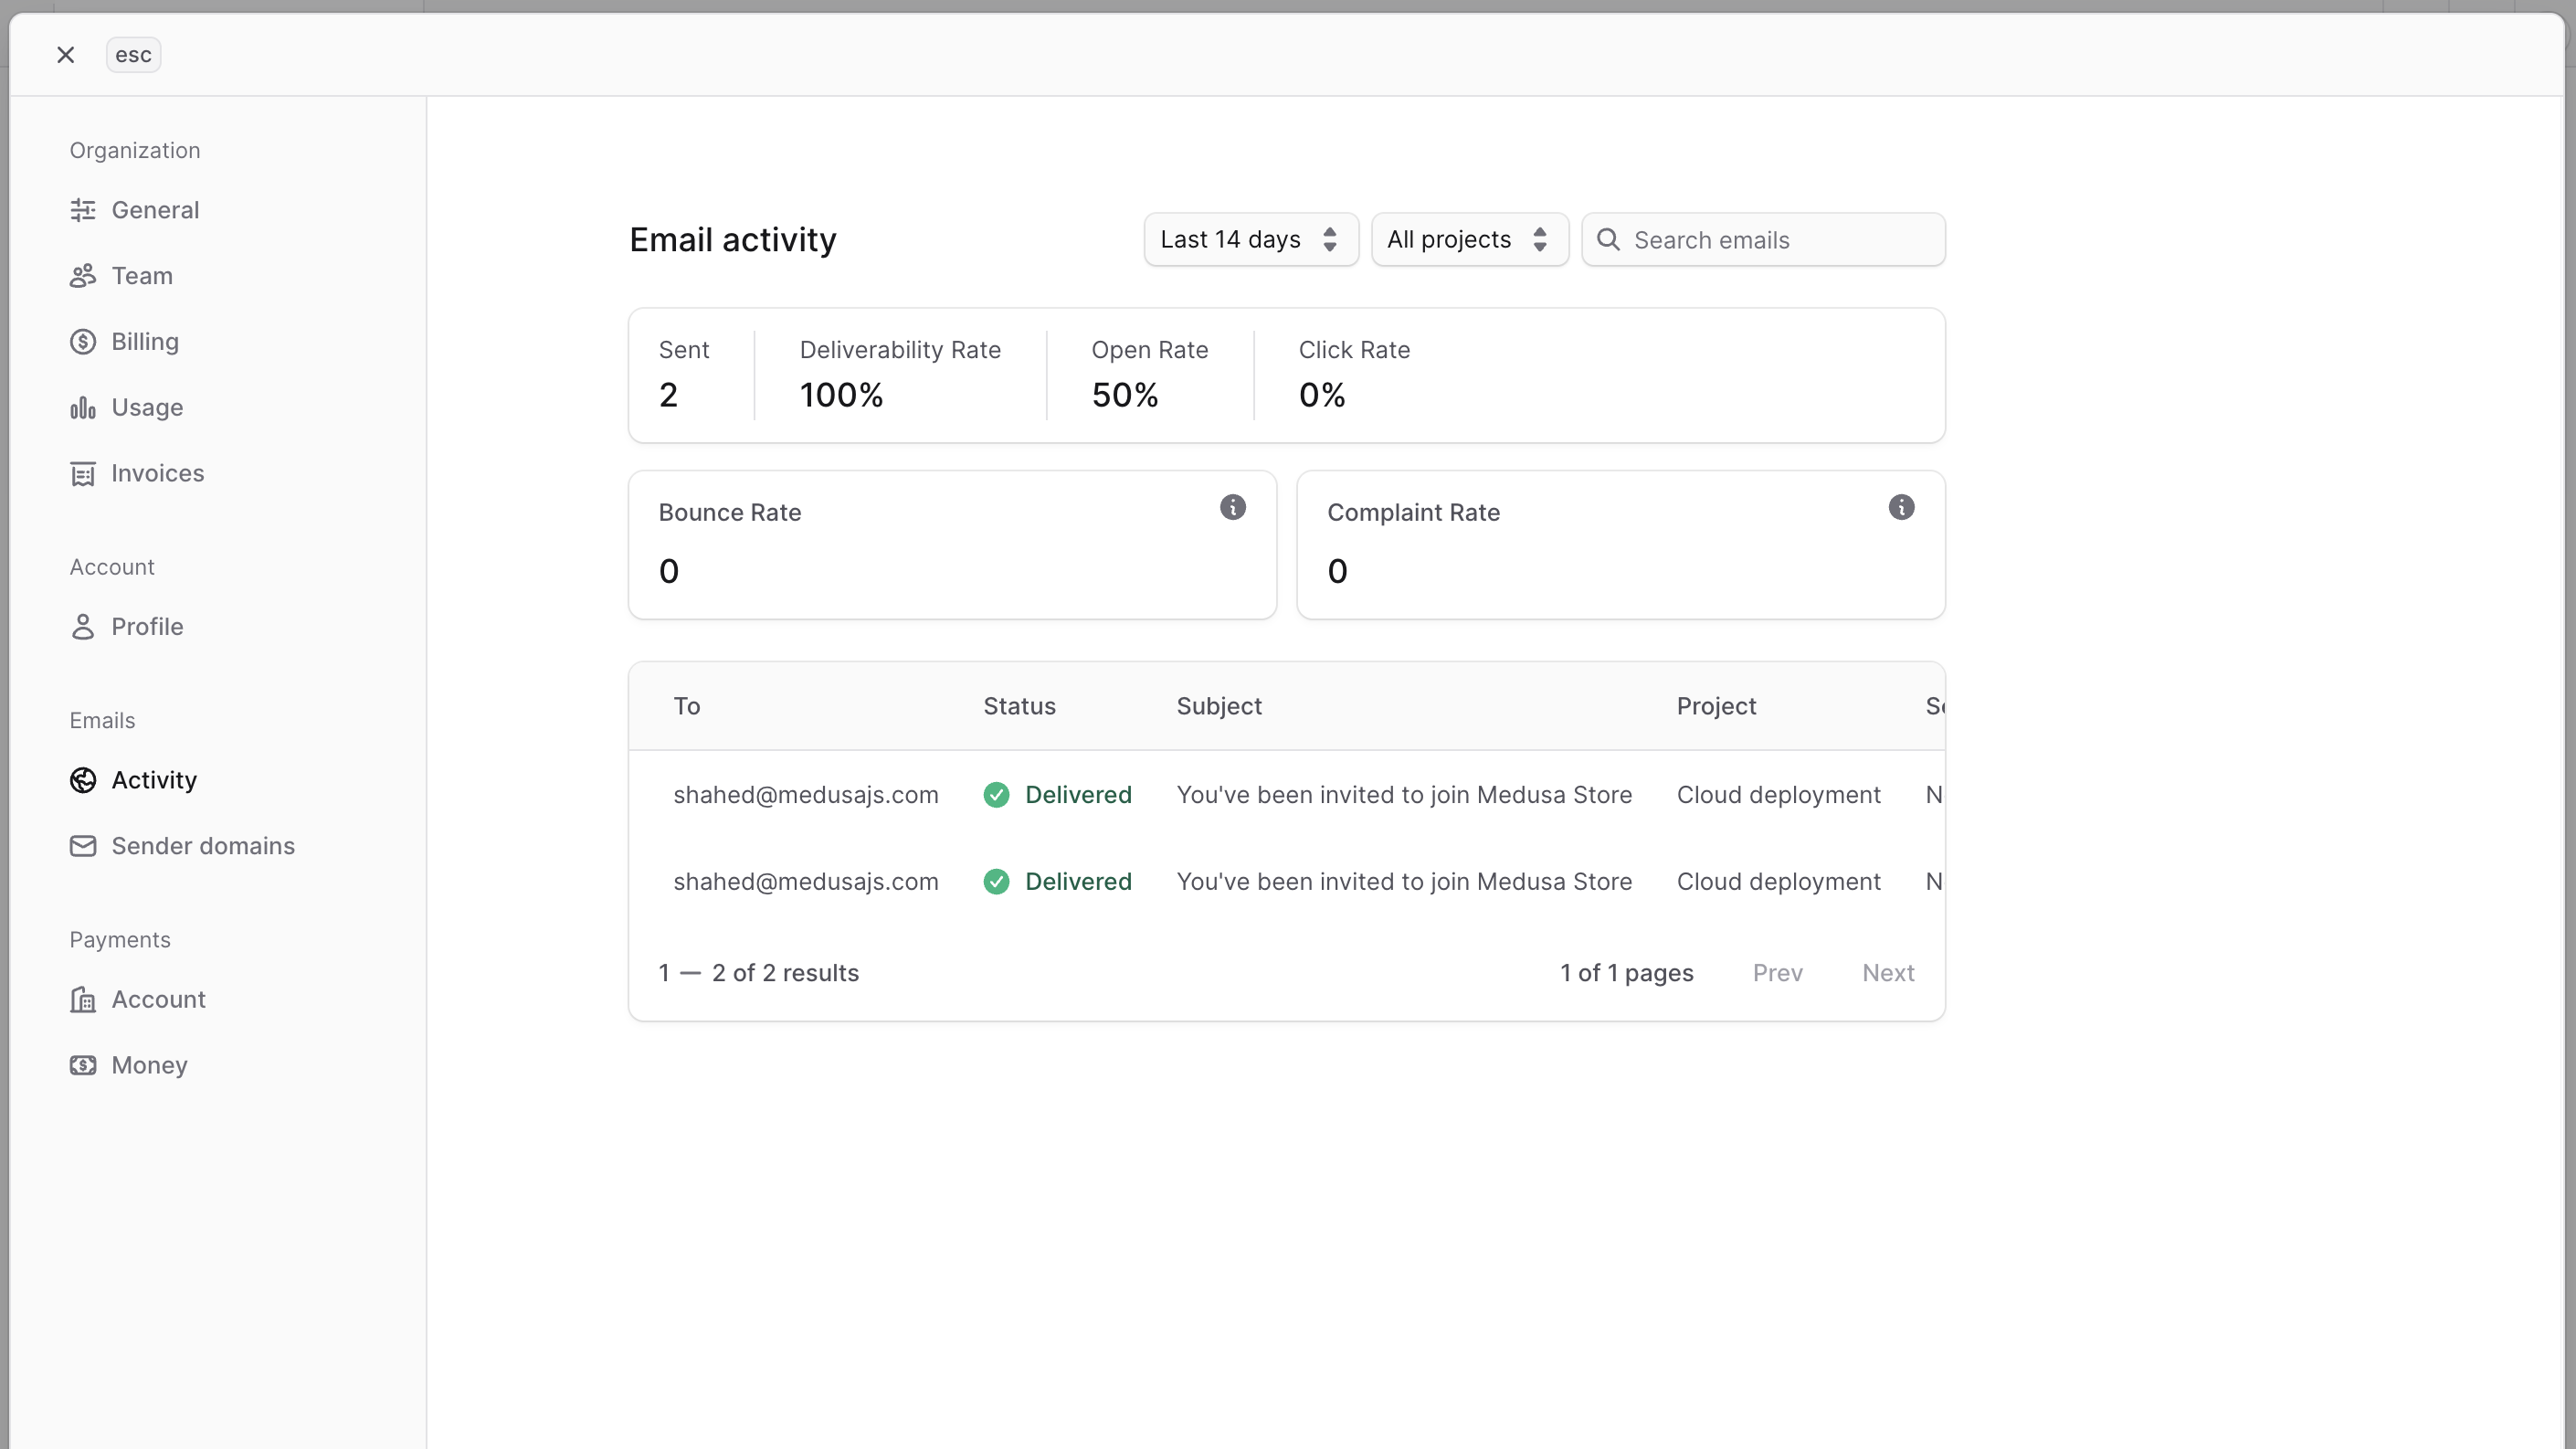Click the 100% Deliverability Rate stat
The image size is (2576, 1449).
pos(841,394)
